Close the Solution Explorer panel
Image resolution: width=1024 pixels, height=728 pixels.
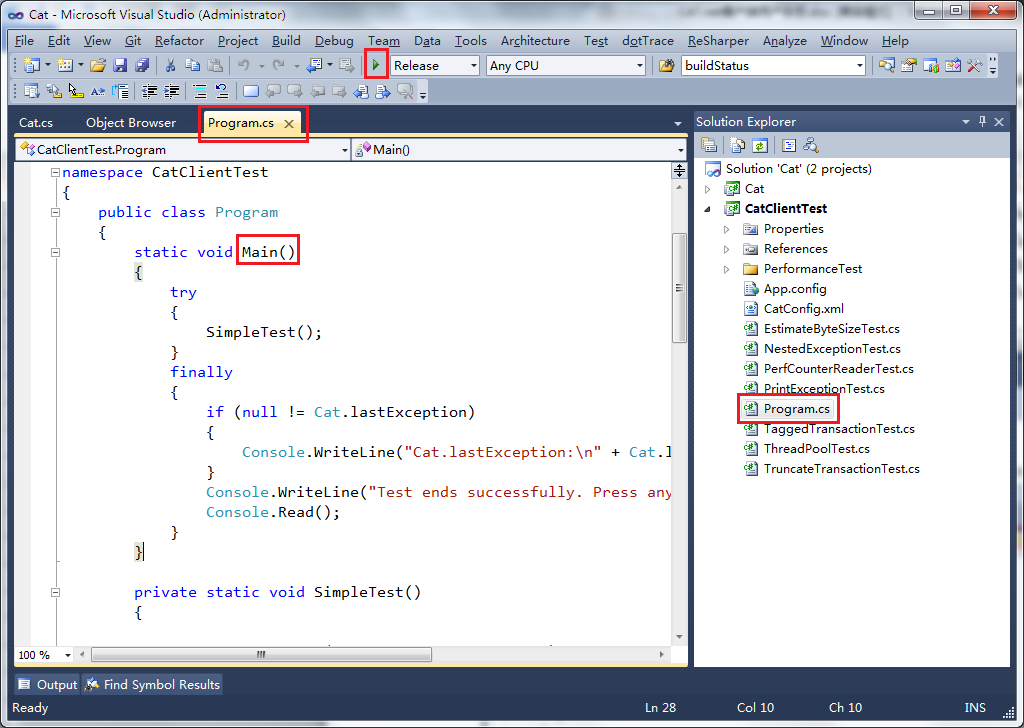999,121
